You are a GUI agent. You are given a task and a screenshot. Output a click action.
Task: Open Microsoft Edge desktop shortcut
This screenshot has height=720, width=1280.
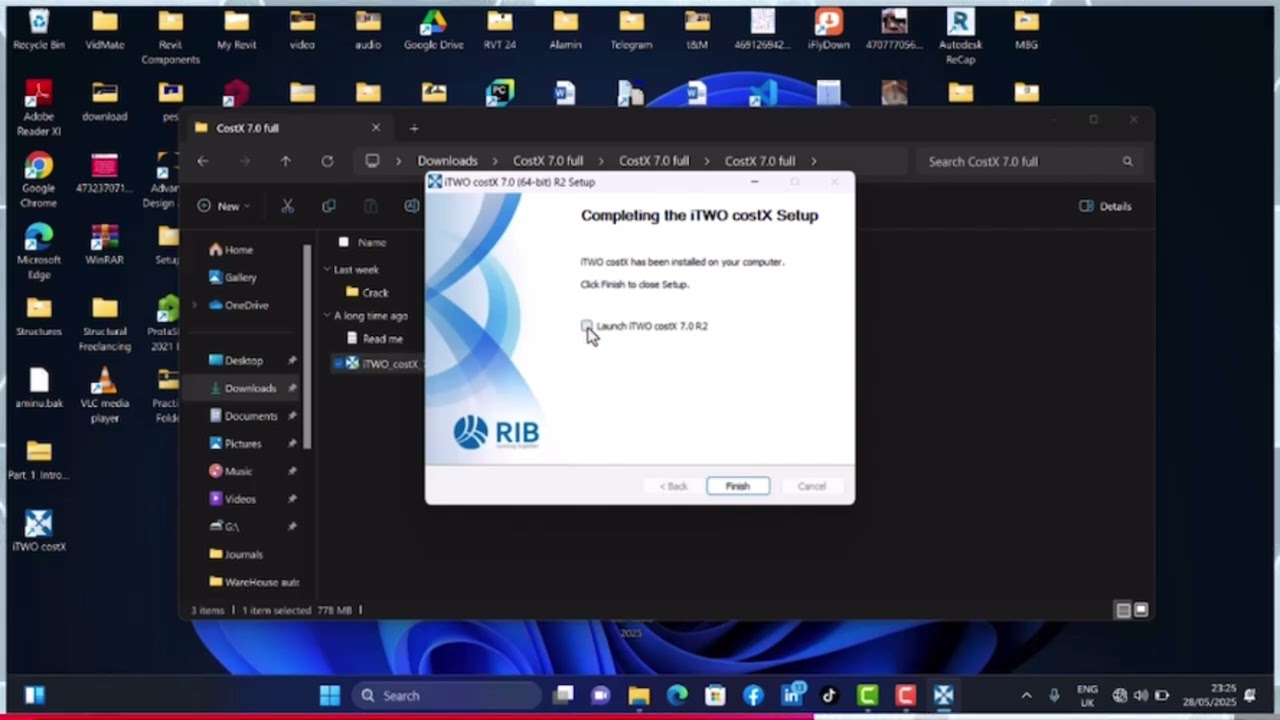click(38, 251)
